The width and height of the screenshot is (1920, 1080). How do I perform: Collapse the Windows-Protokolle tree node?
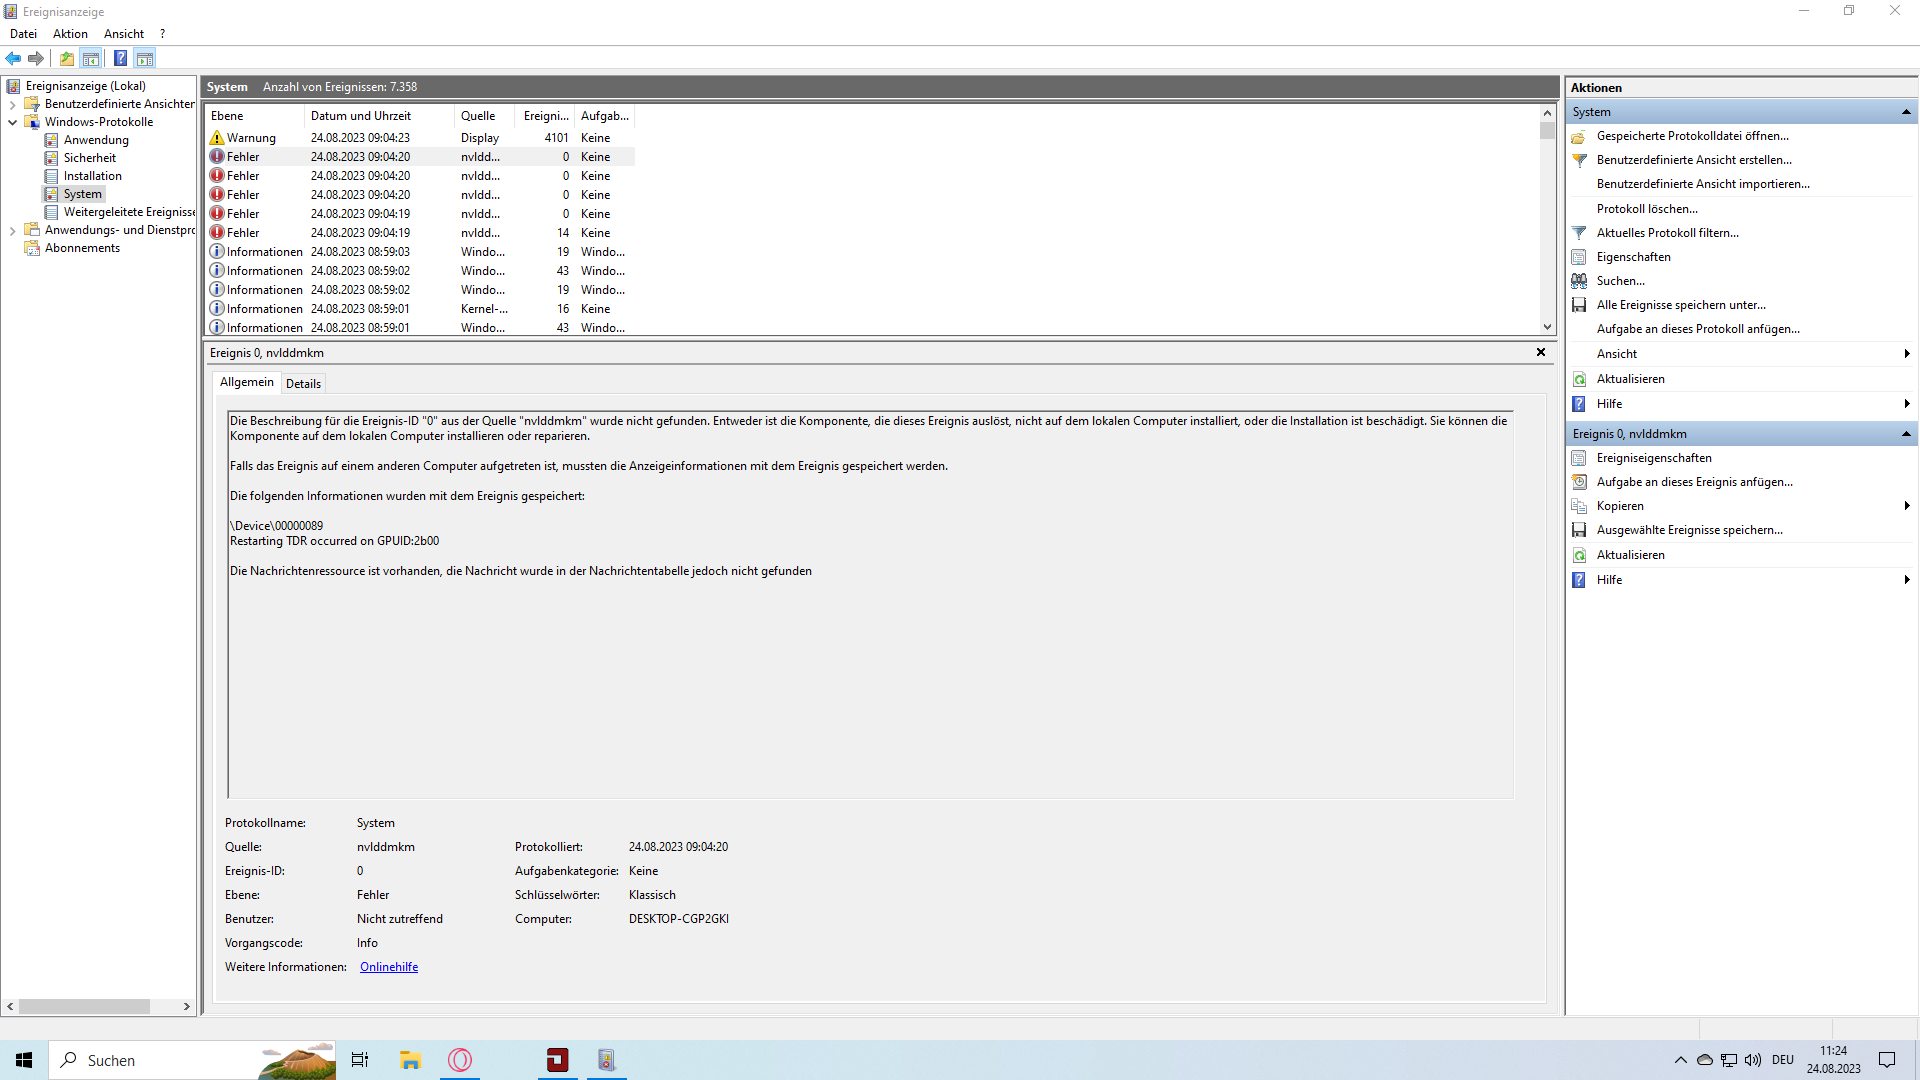tap(12, 122)
